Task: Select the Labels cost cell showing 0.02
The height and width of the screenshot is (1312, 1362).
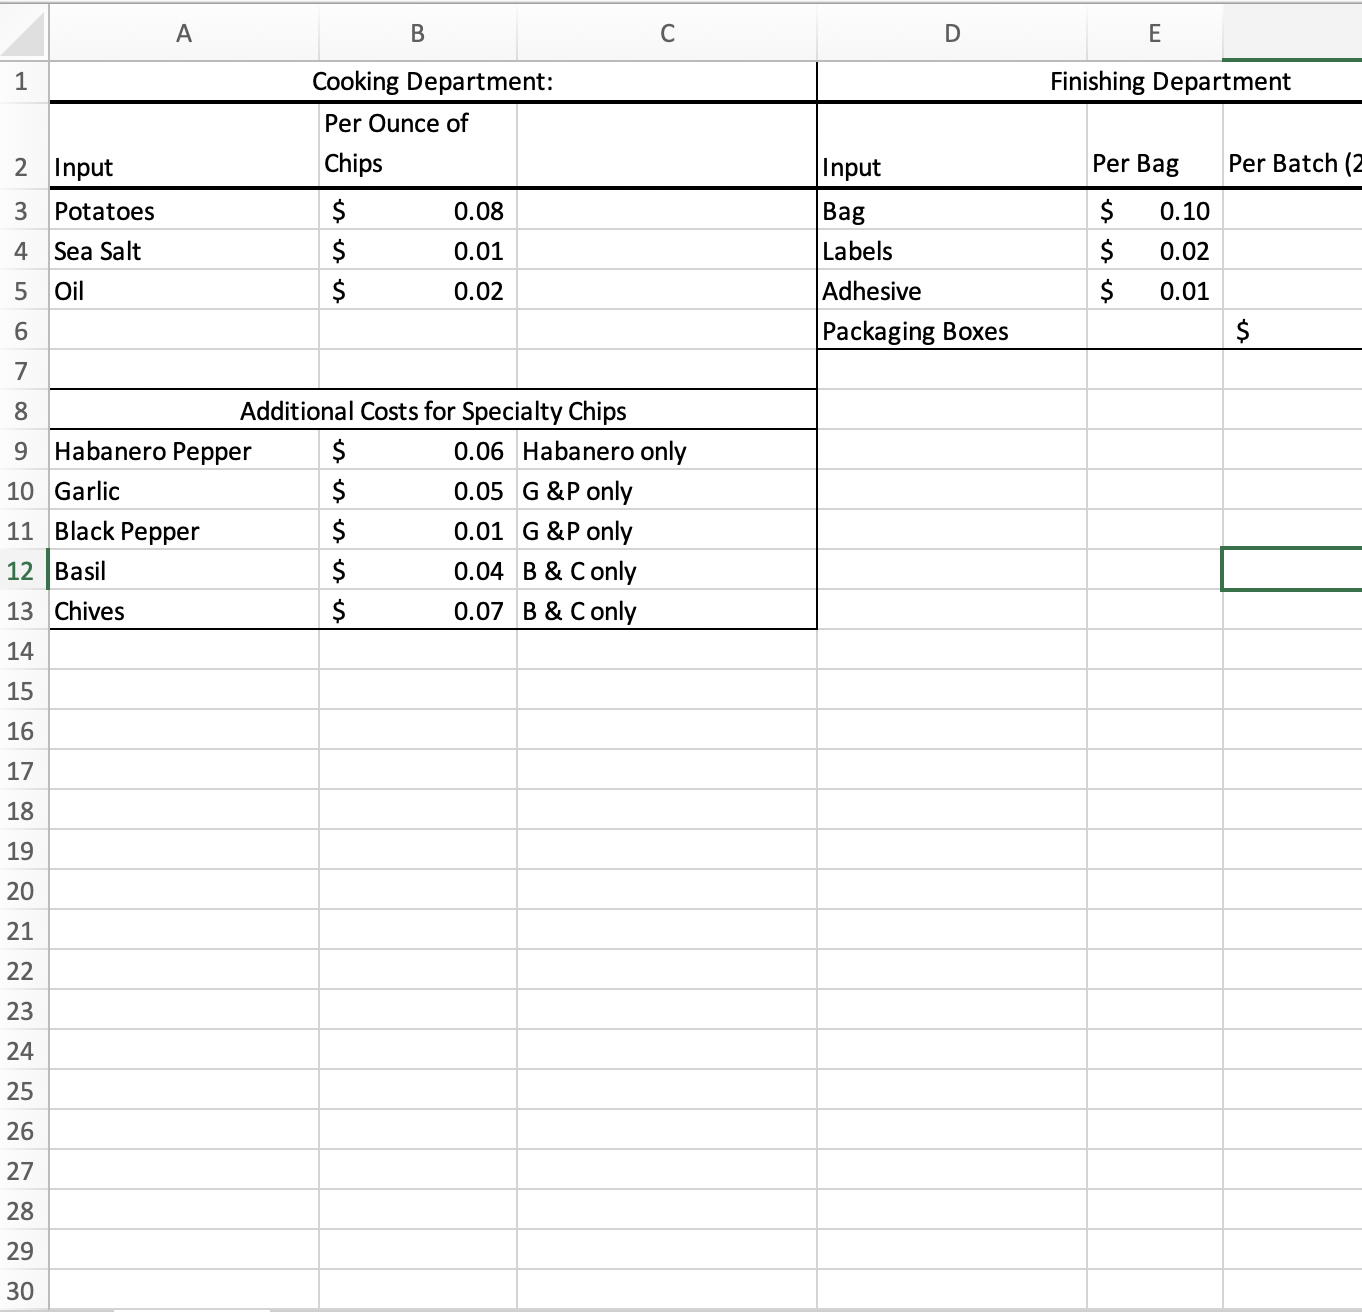Action: click(x=1154, y=251)
